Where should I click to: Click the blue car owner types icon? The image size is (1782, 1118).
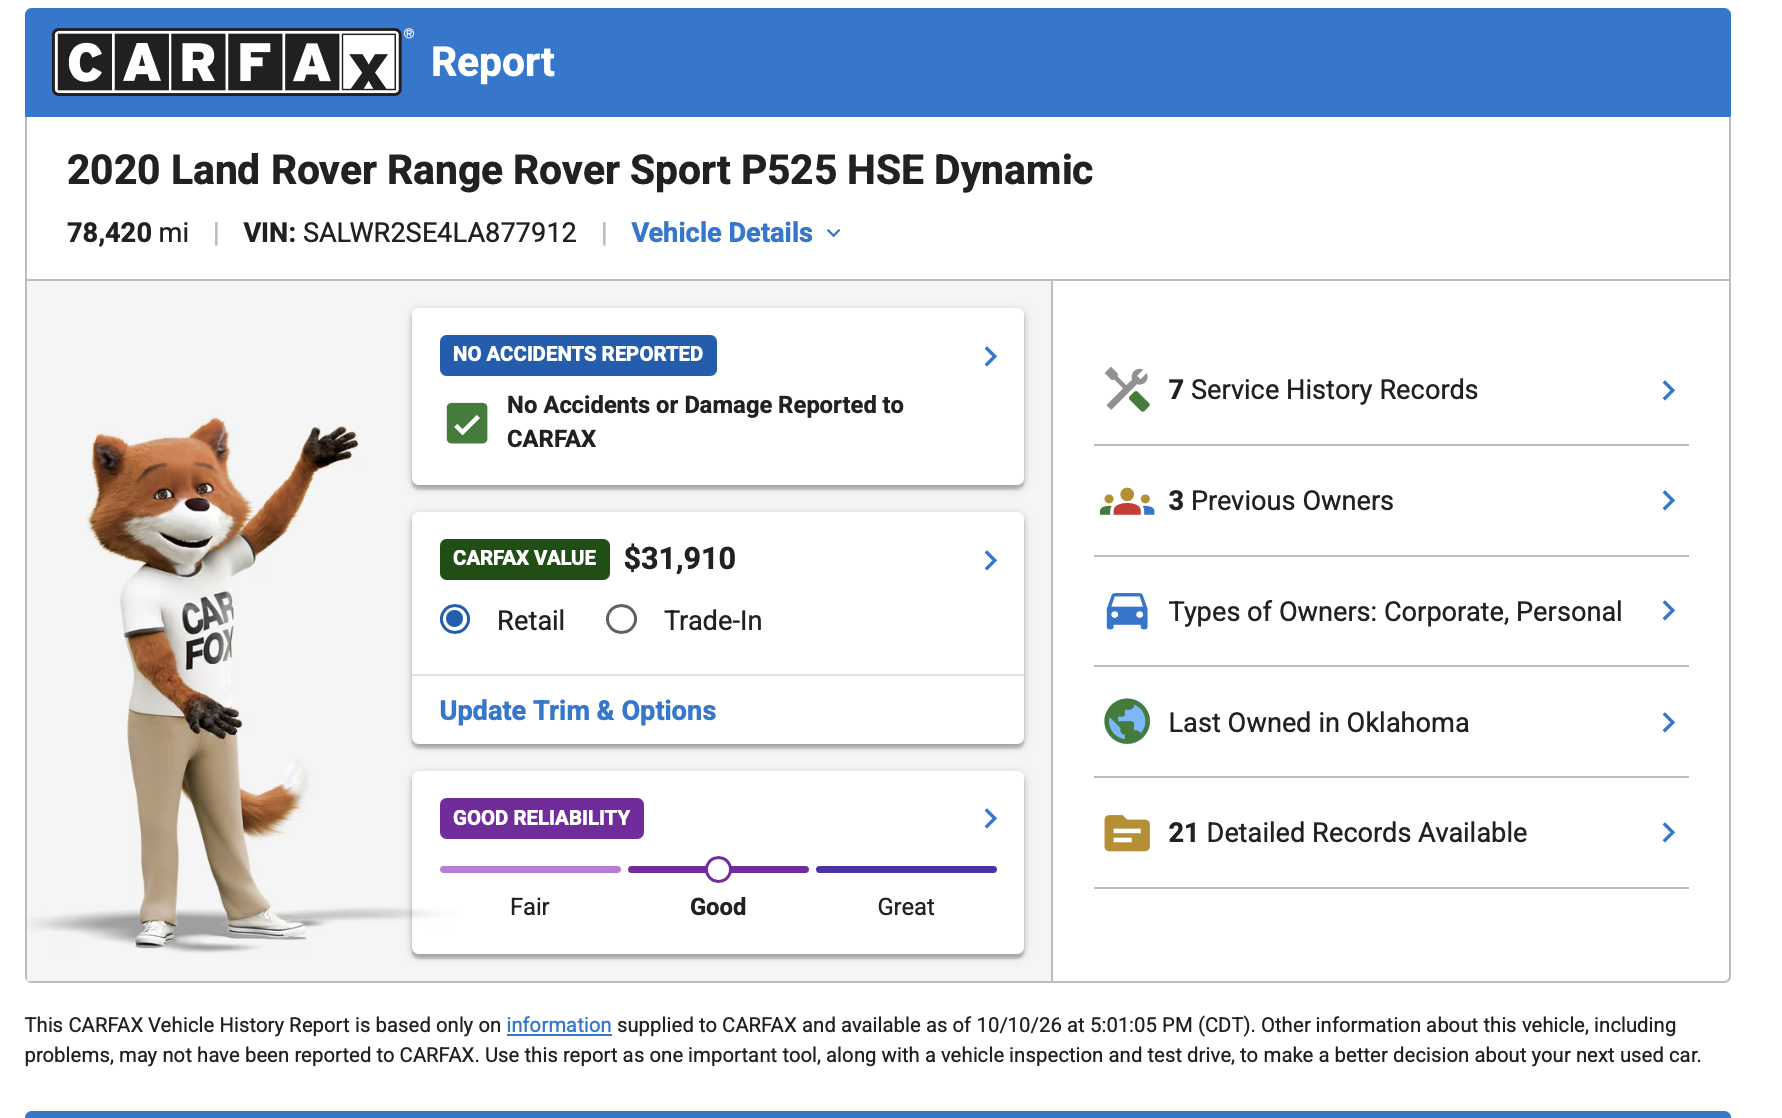click(x=1127, y=611)
